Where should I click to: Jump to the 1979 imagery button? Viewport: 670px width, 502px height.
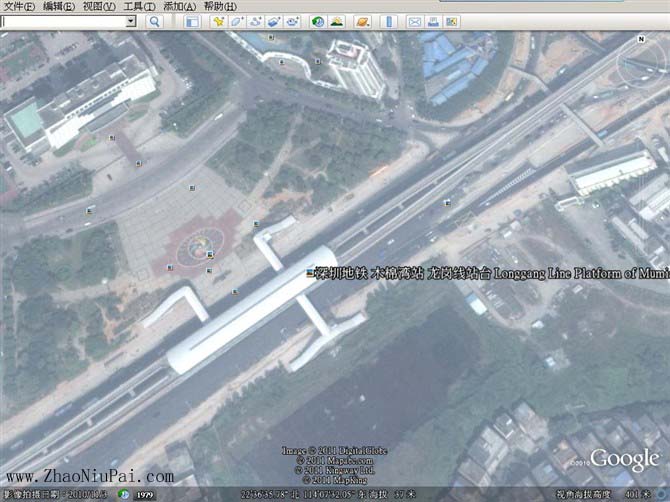point(144,495)
